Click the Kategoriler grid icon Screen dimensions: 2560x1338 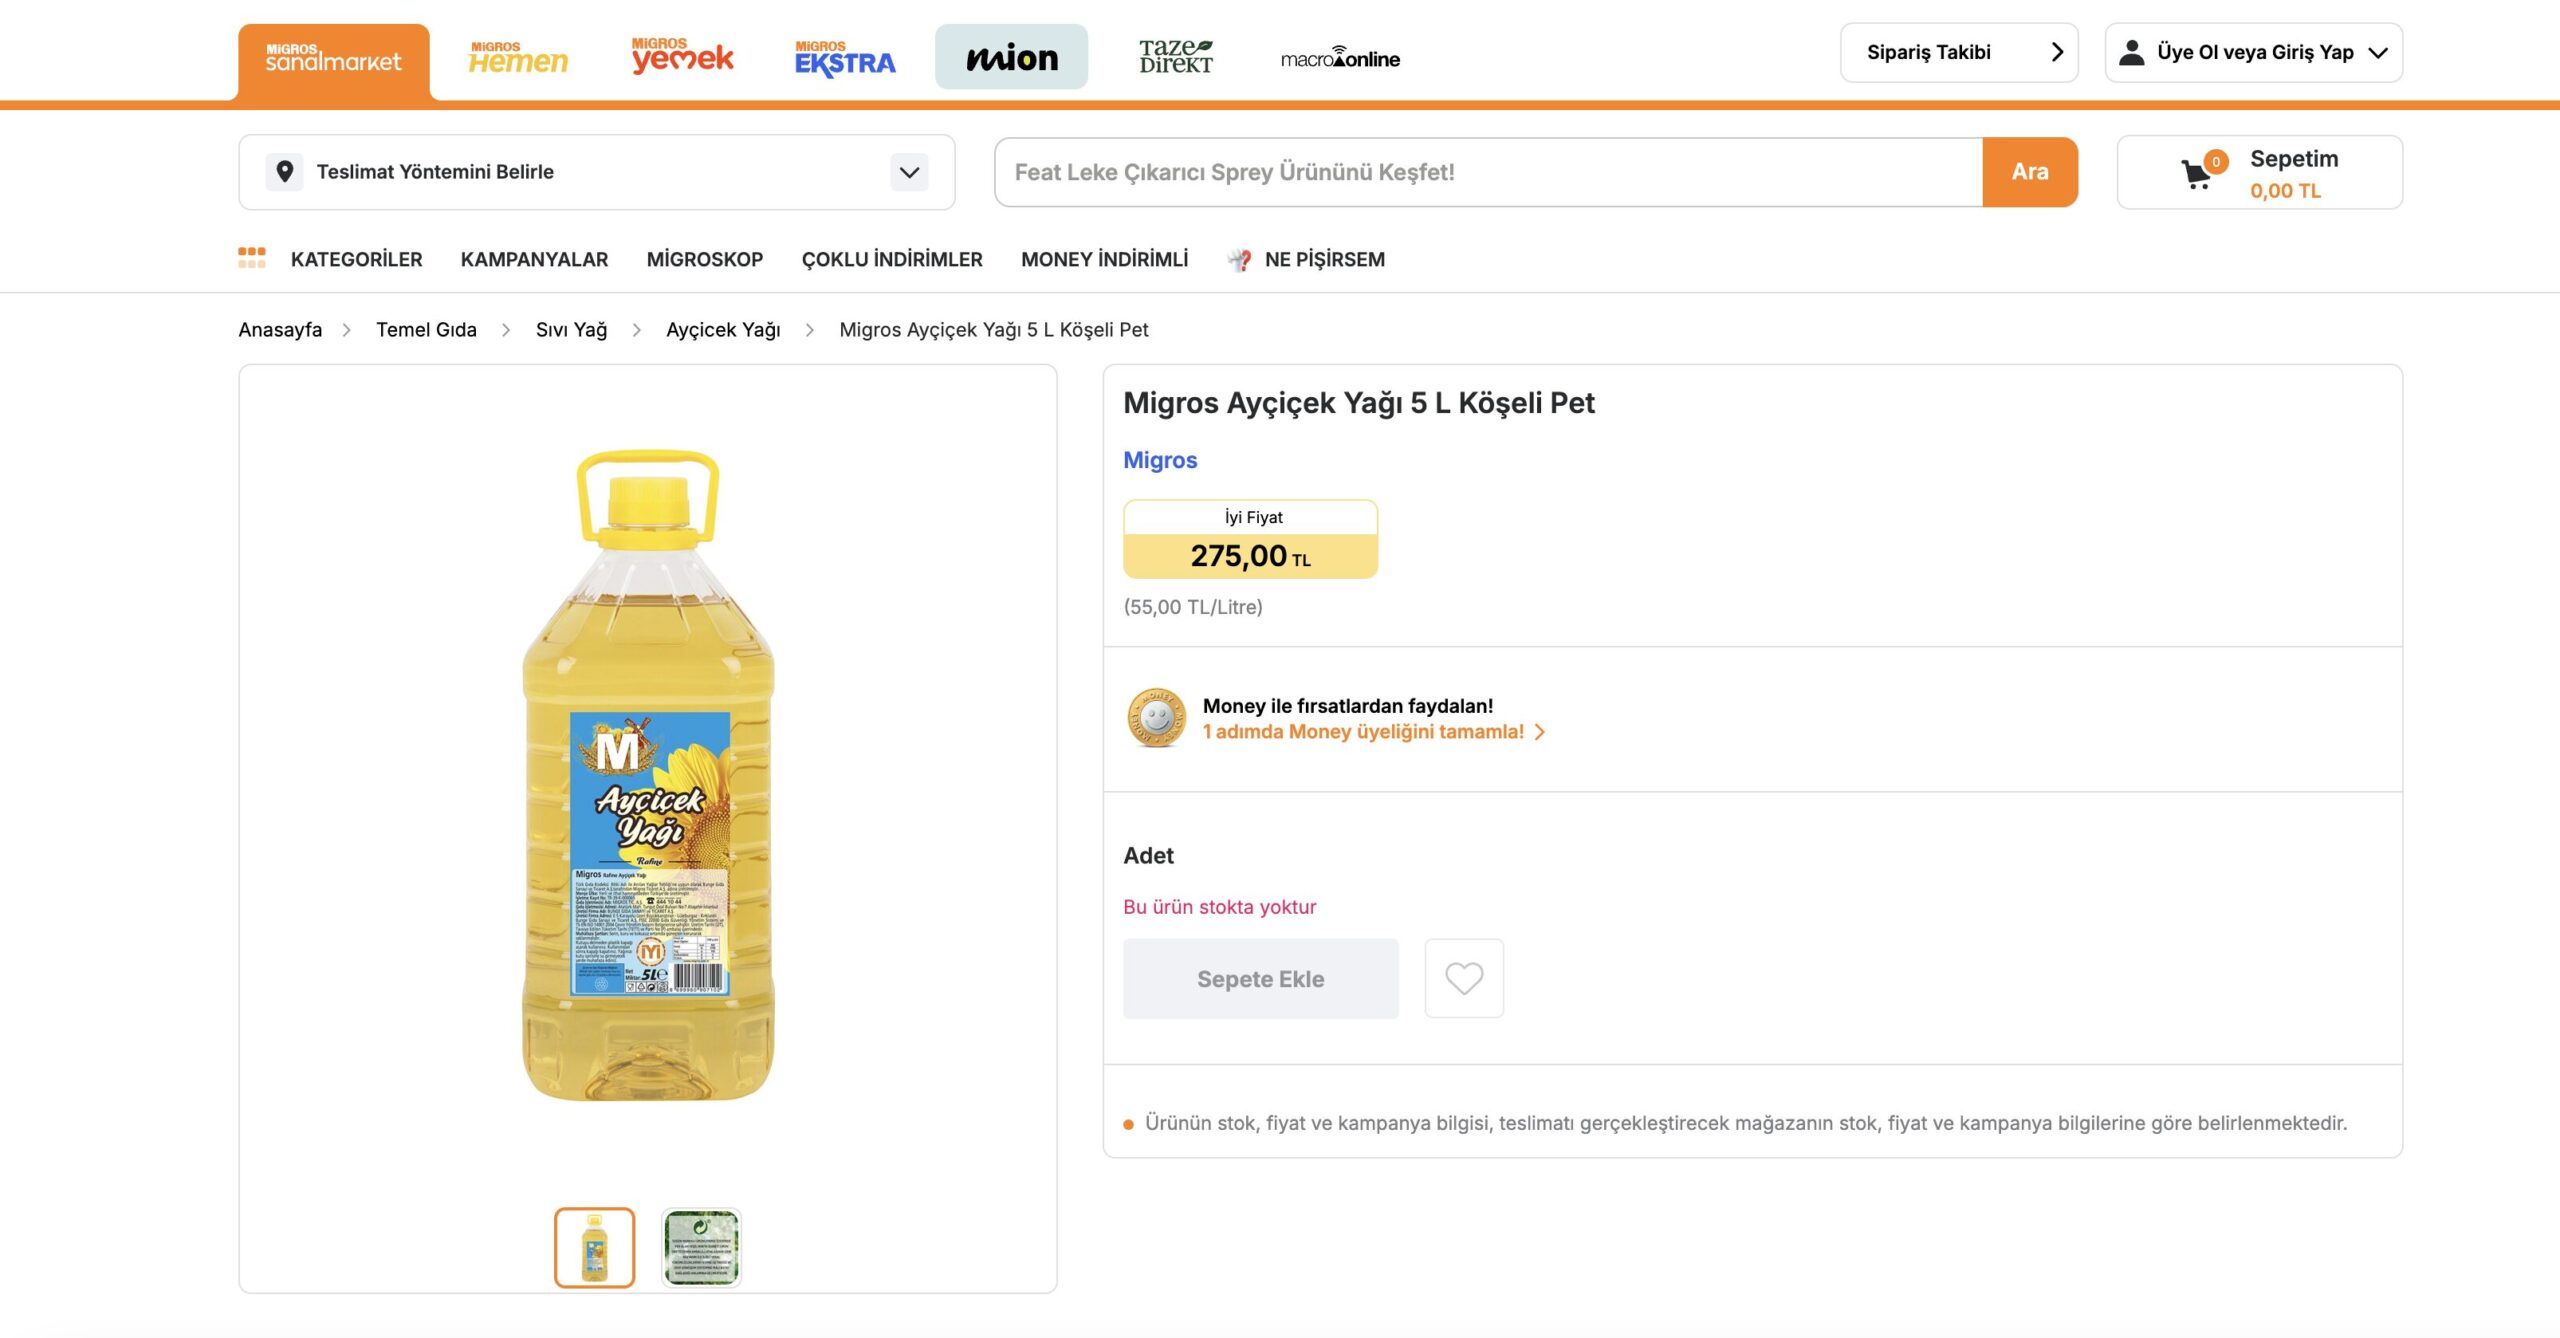pos(252,258)
